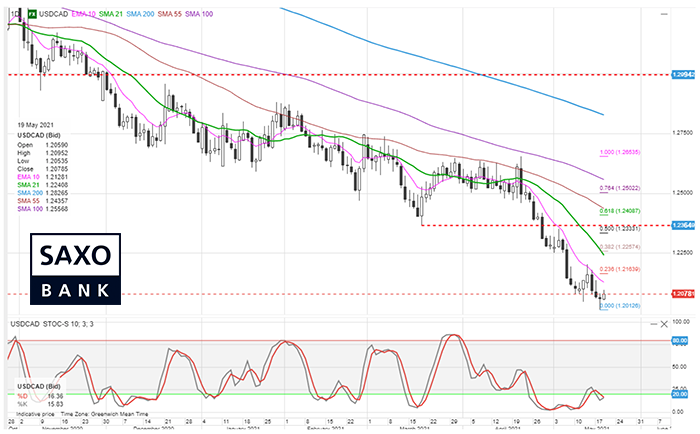
Task: Click the top blue 1.2994 level price tag
Action: (x=683, y=75)
